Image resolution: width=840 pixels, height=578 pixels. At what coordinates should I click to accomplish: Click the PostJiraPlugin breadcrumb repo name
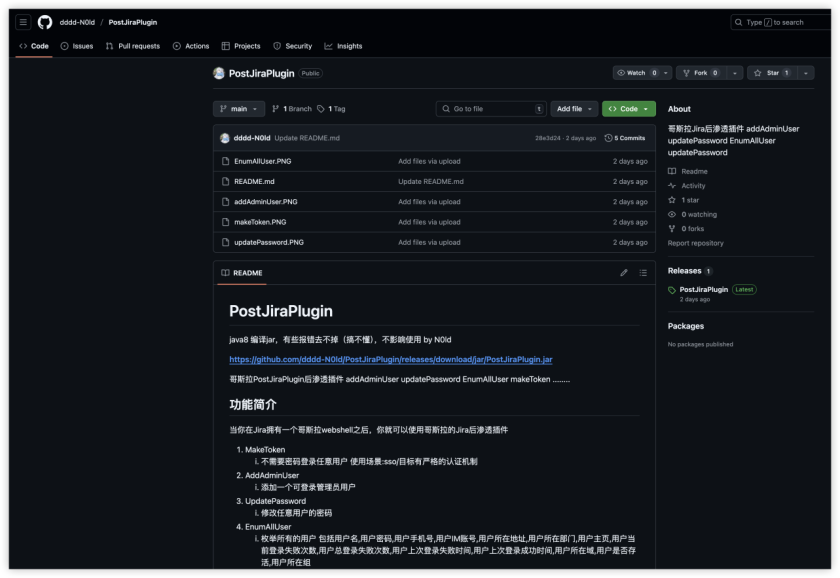(x=133, y=22)
